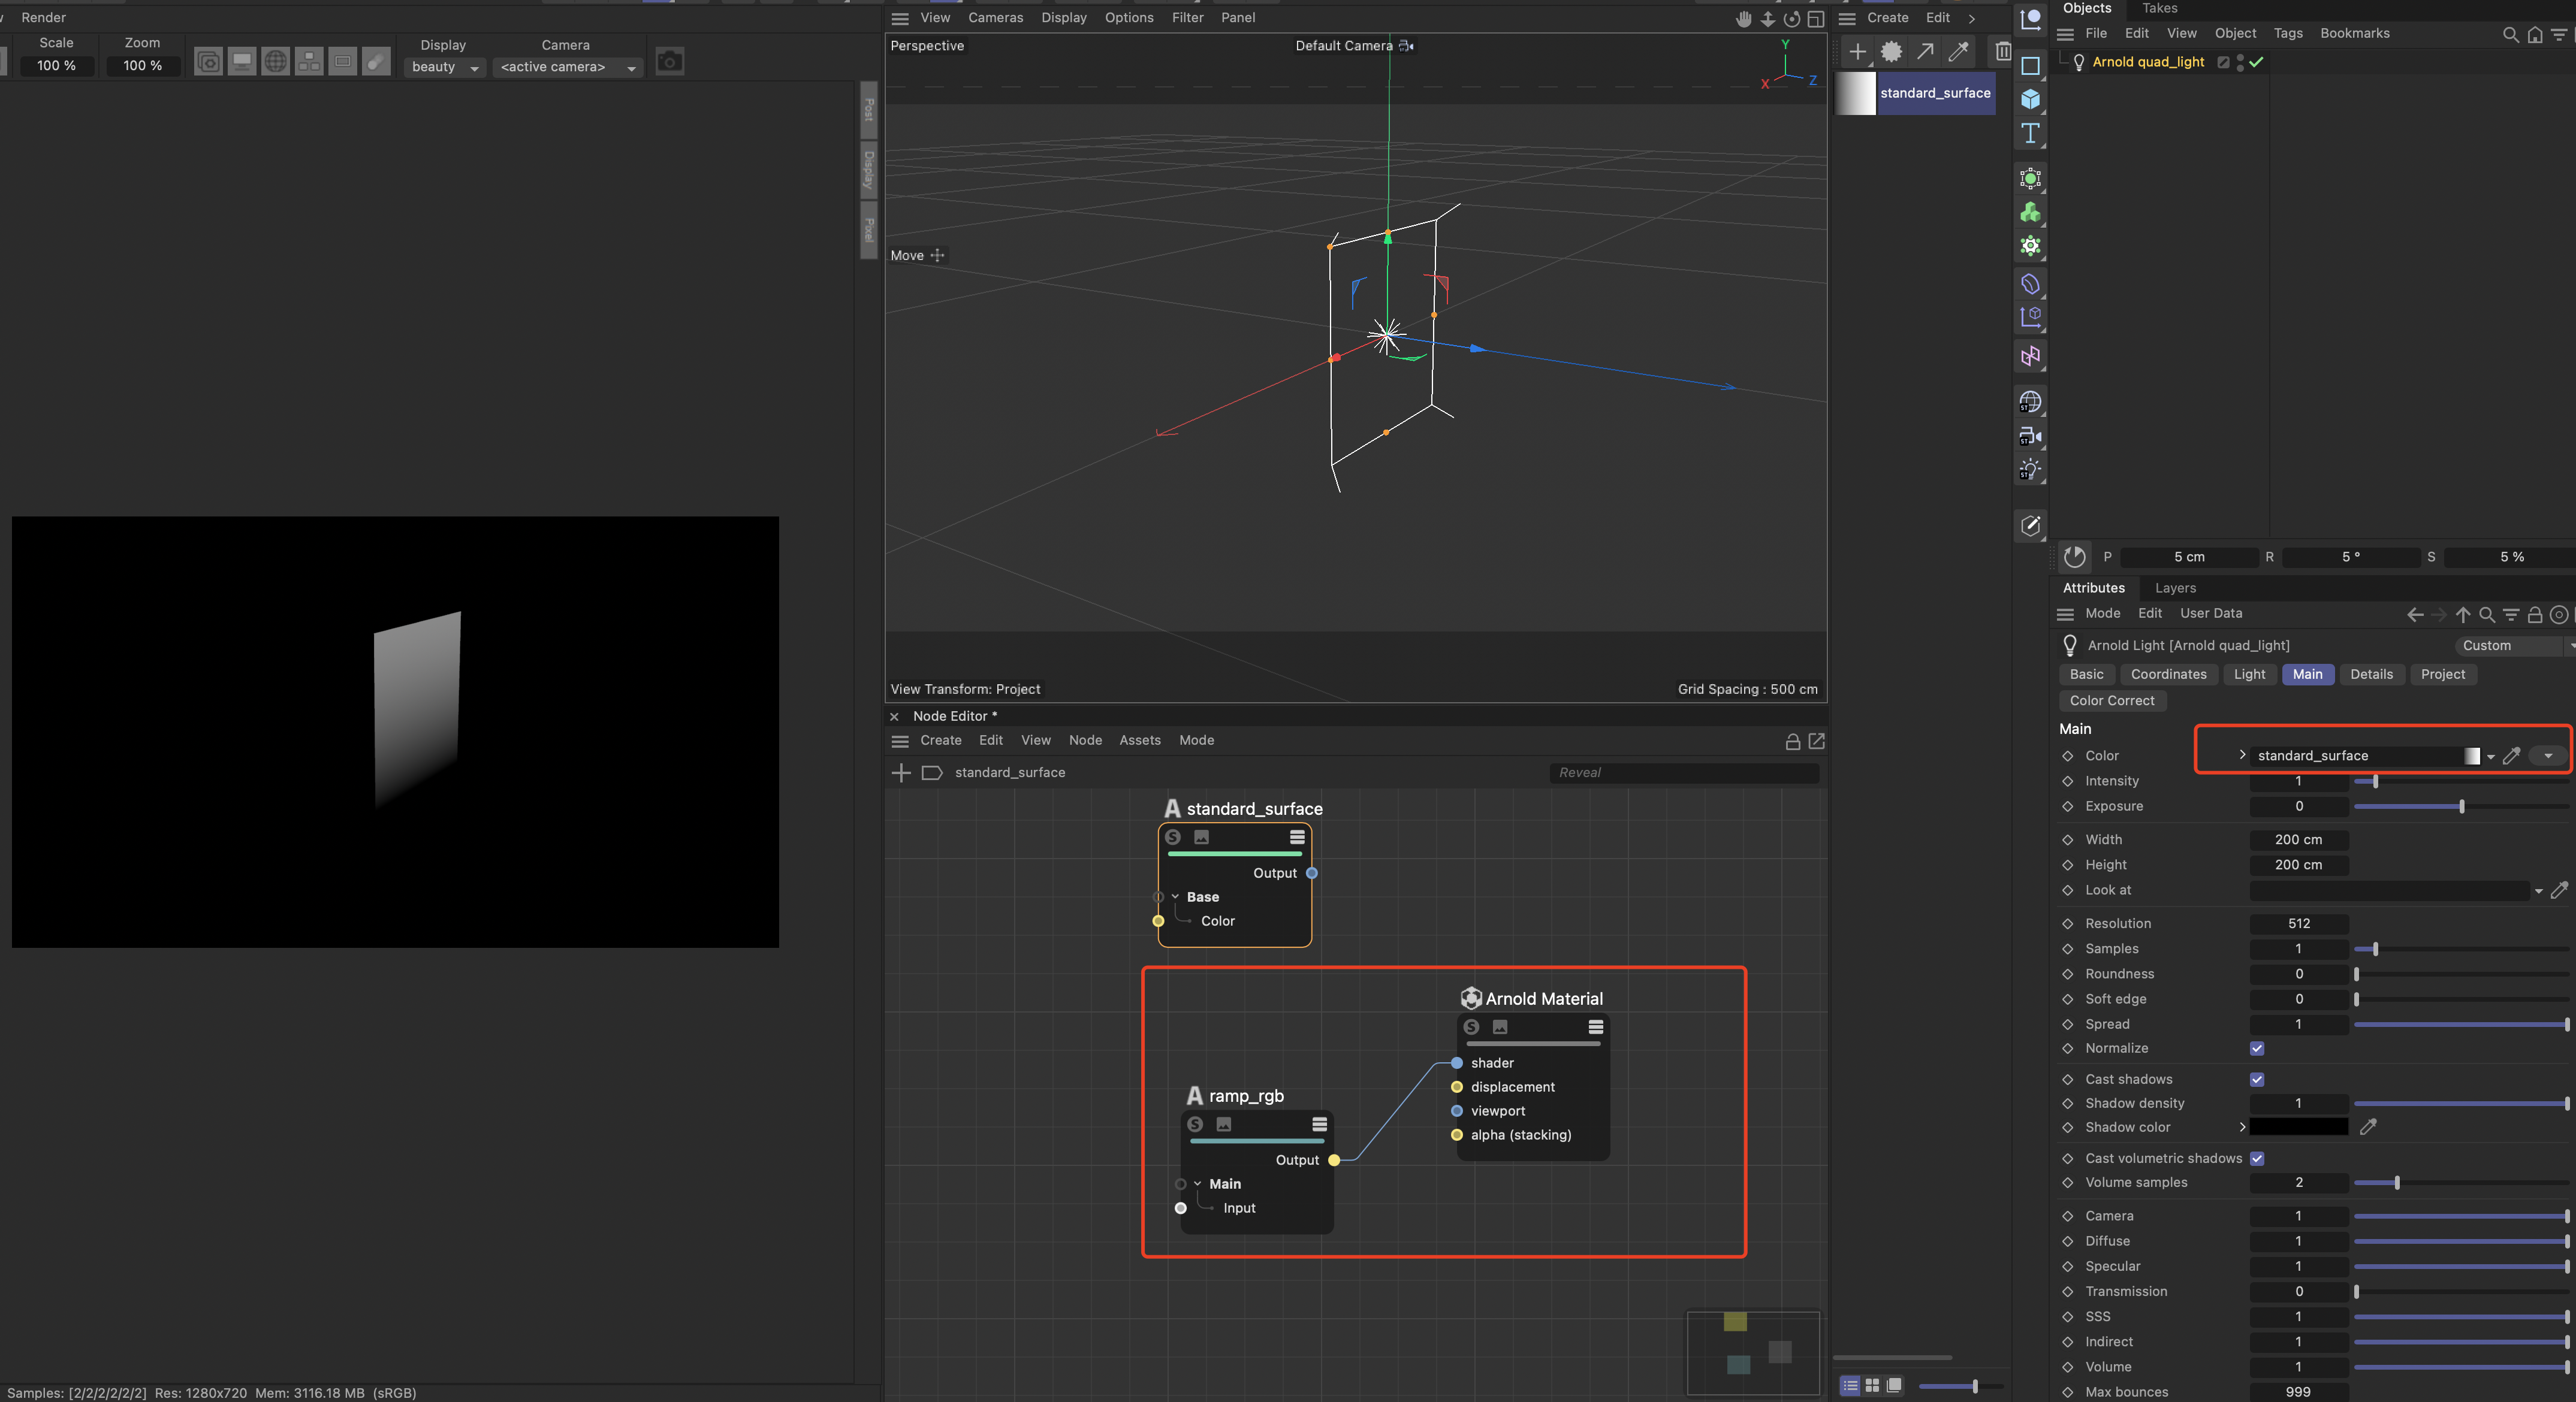Select the Cube primitive tool icon
2576x1402 pixels.
pos(2030,99)
